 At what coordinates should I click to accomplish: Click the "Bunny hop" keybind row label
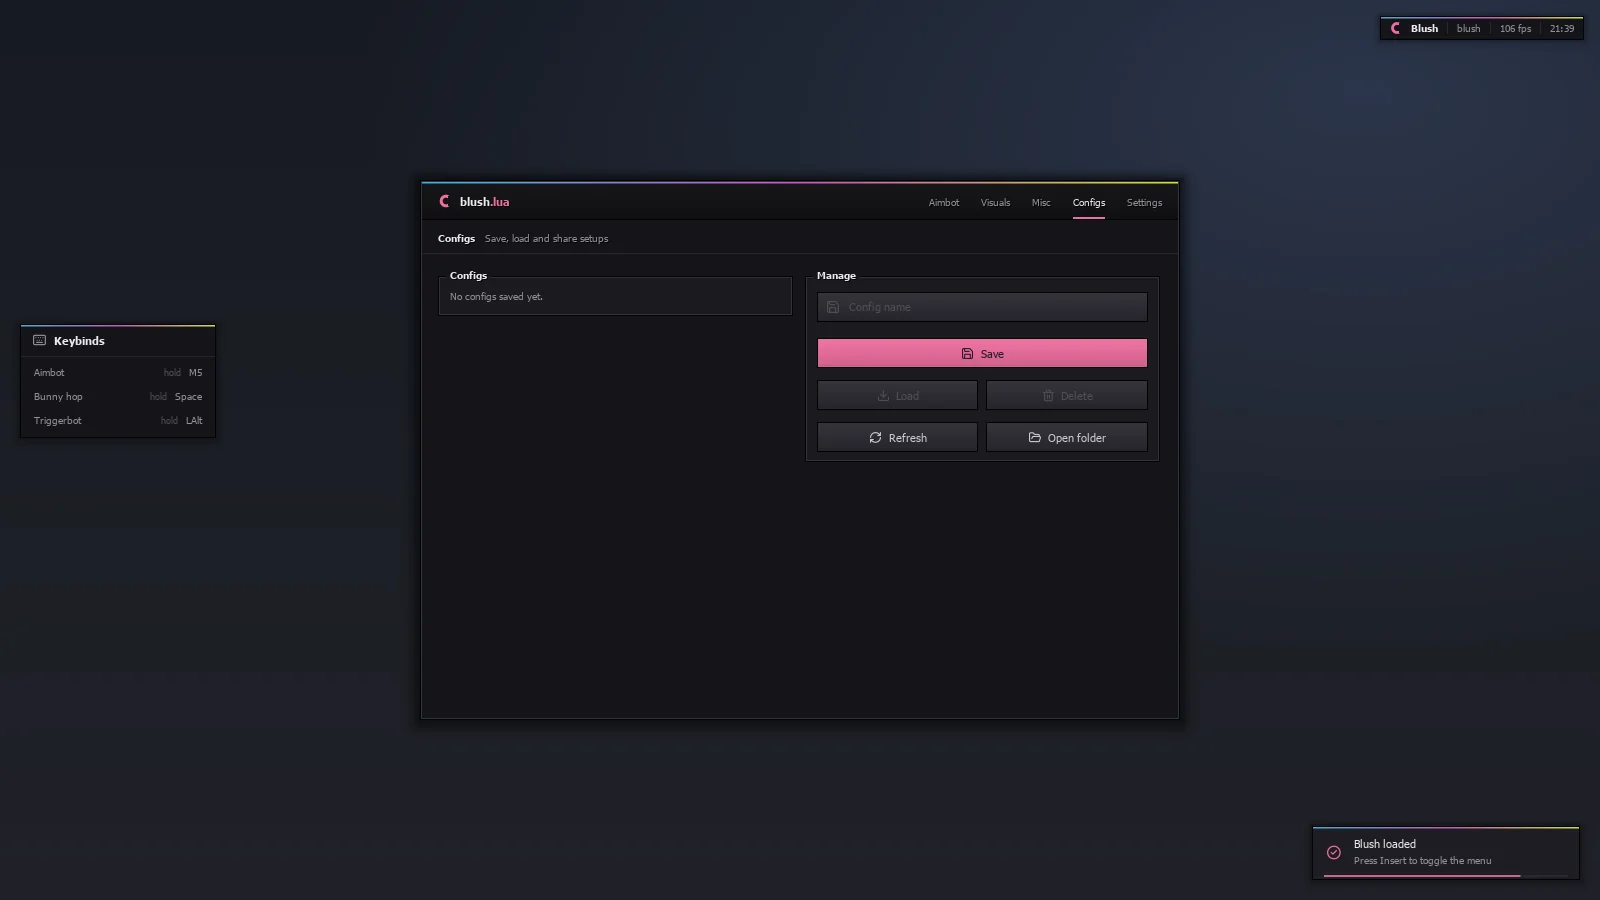pos(58,397)
